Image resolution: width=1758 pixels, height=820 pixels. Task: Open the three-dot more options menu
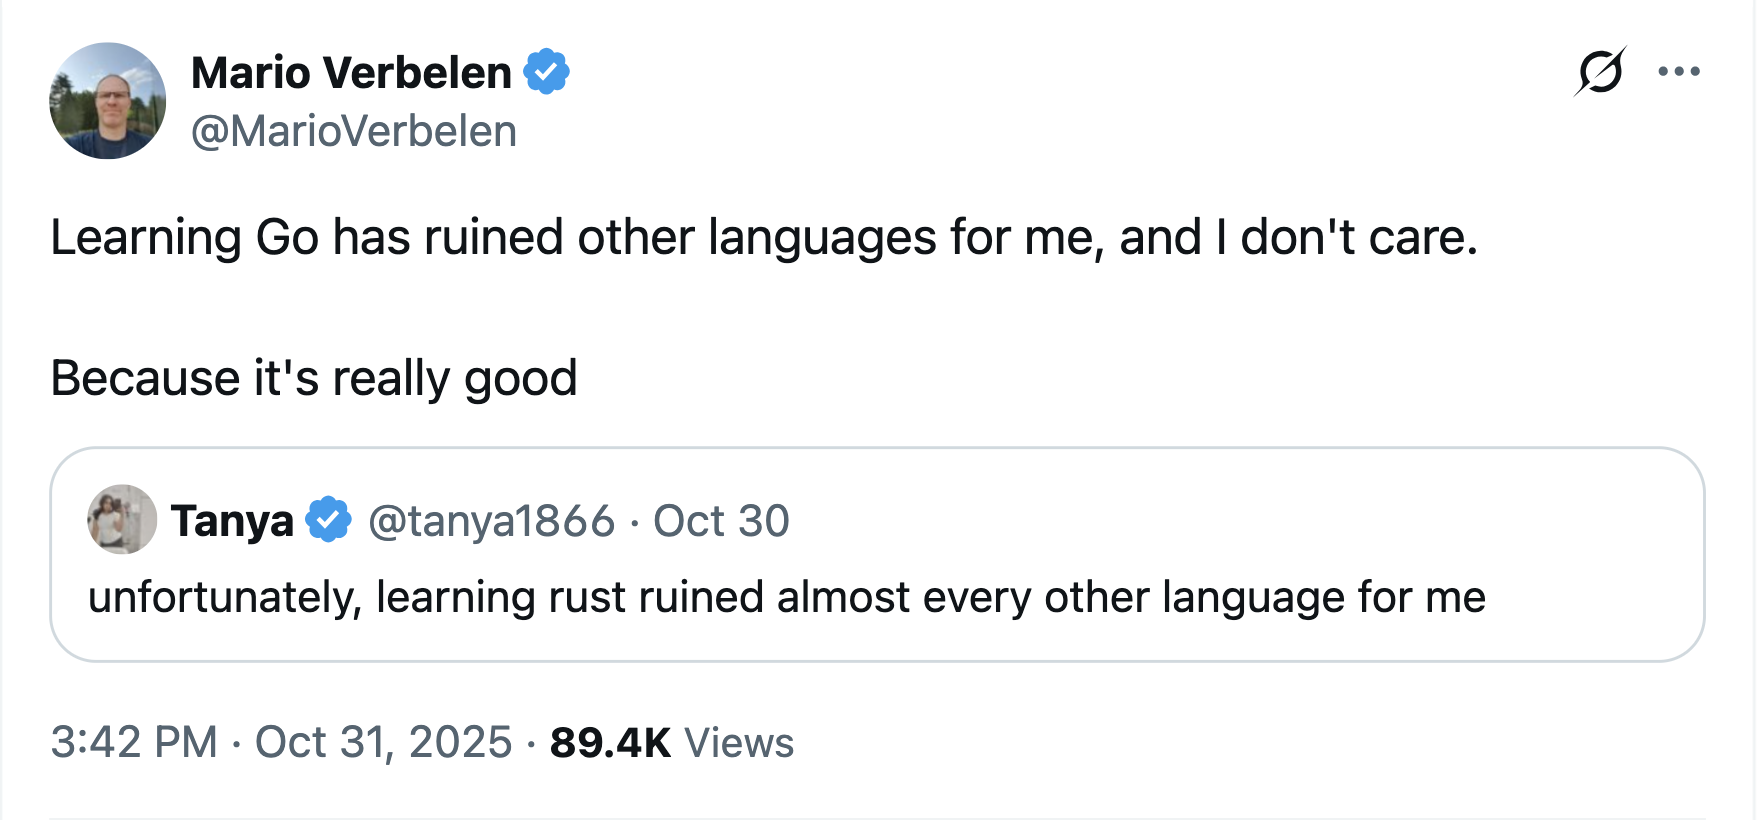[1679, 71]
